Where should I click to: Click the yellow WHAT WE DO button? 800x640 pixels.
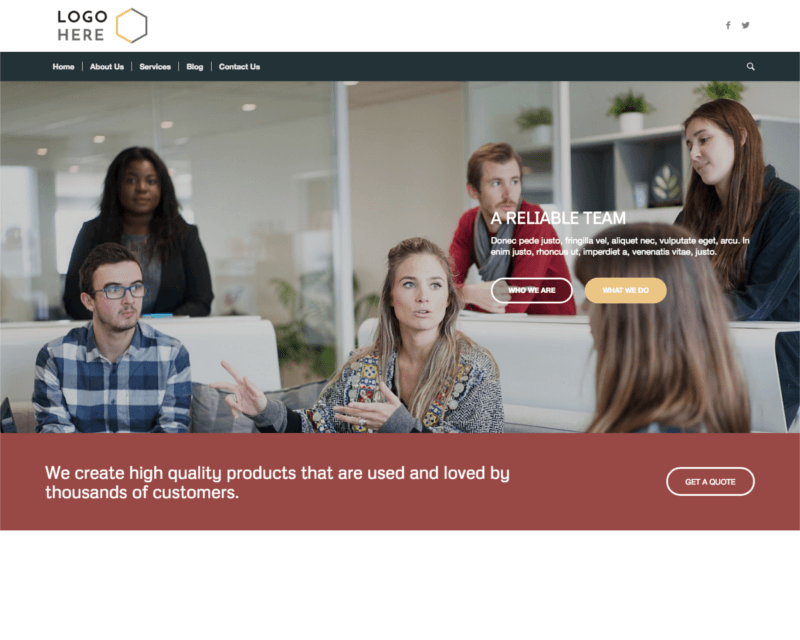pos(626,290)
